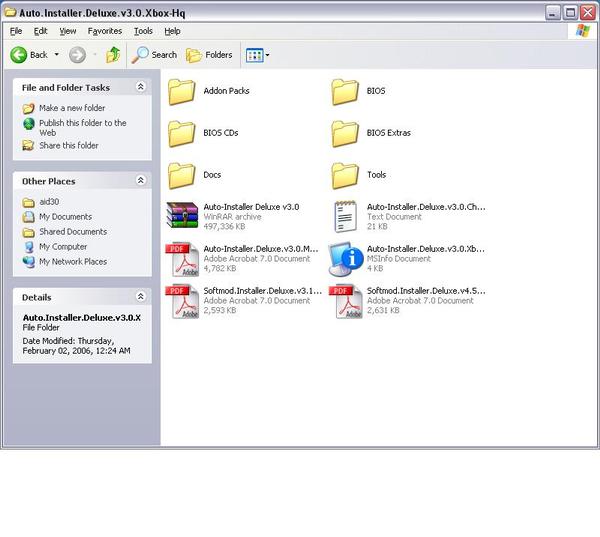Screen dimensions: 600x537
Task: Click the 'MSInfo Document' type label
Action: point(399,259)
